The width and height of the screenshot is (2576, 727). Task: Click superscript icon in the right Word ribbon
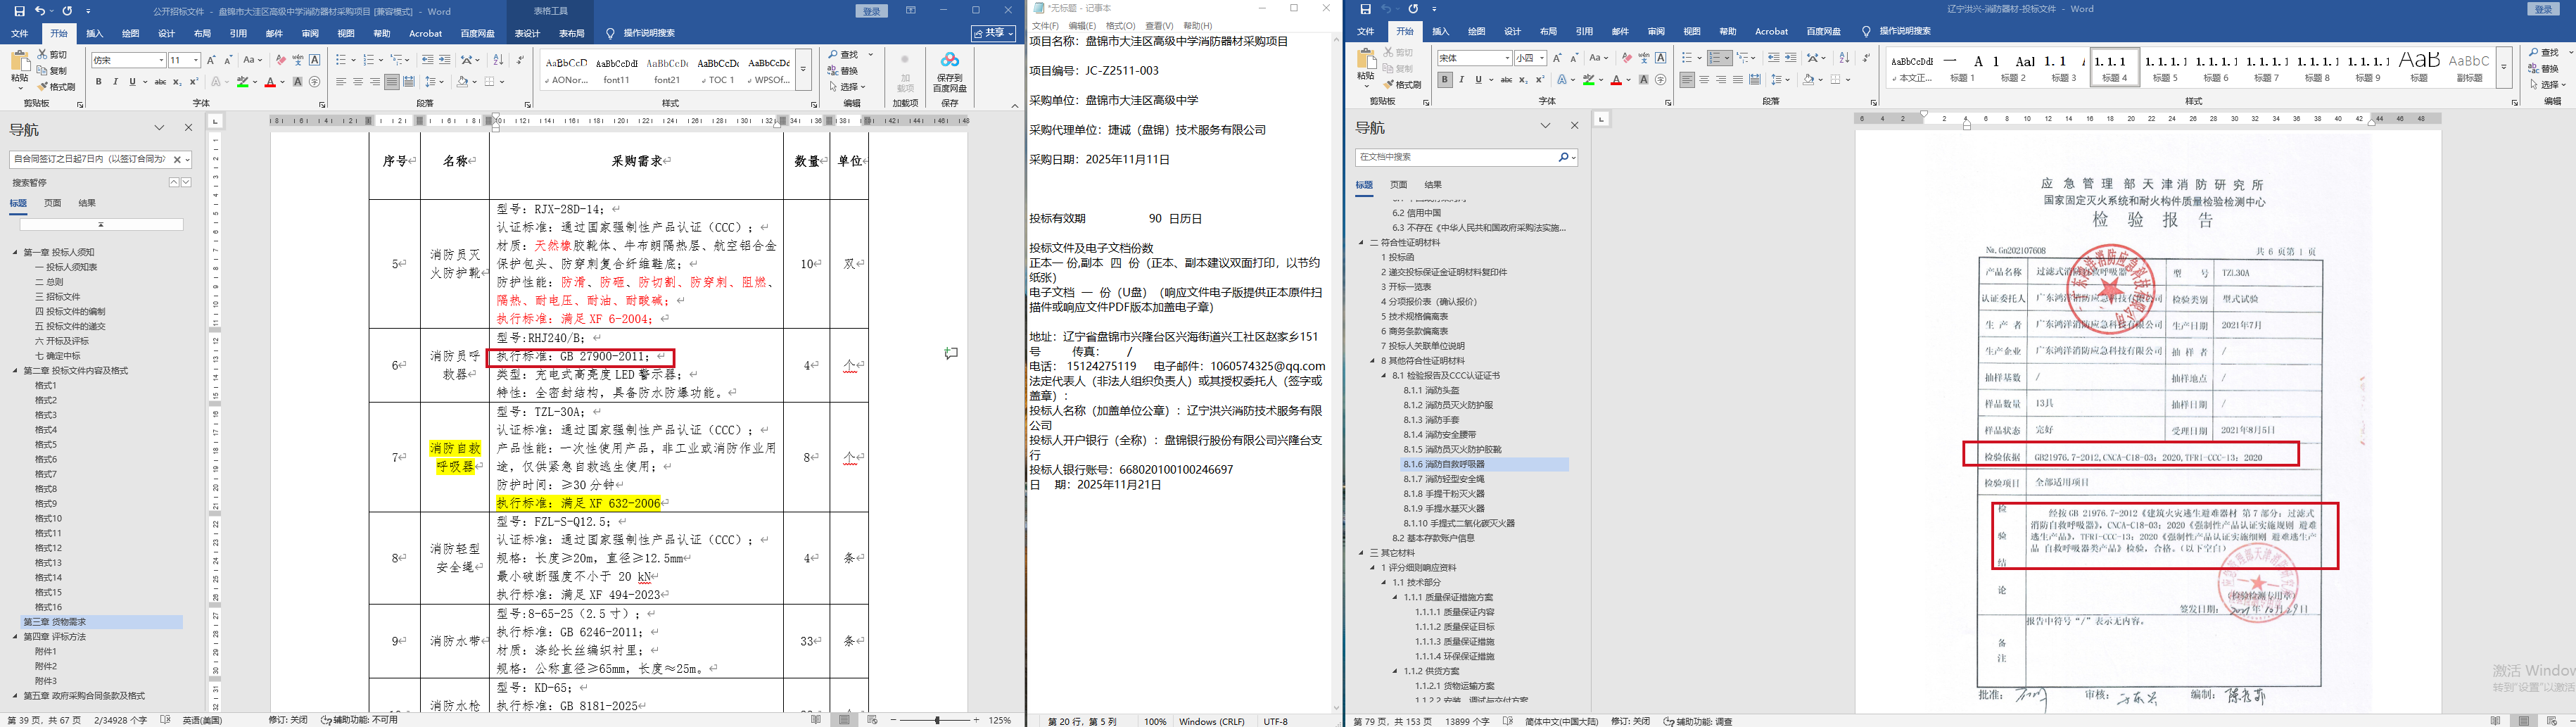click(x=1540, y=80)
